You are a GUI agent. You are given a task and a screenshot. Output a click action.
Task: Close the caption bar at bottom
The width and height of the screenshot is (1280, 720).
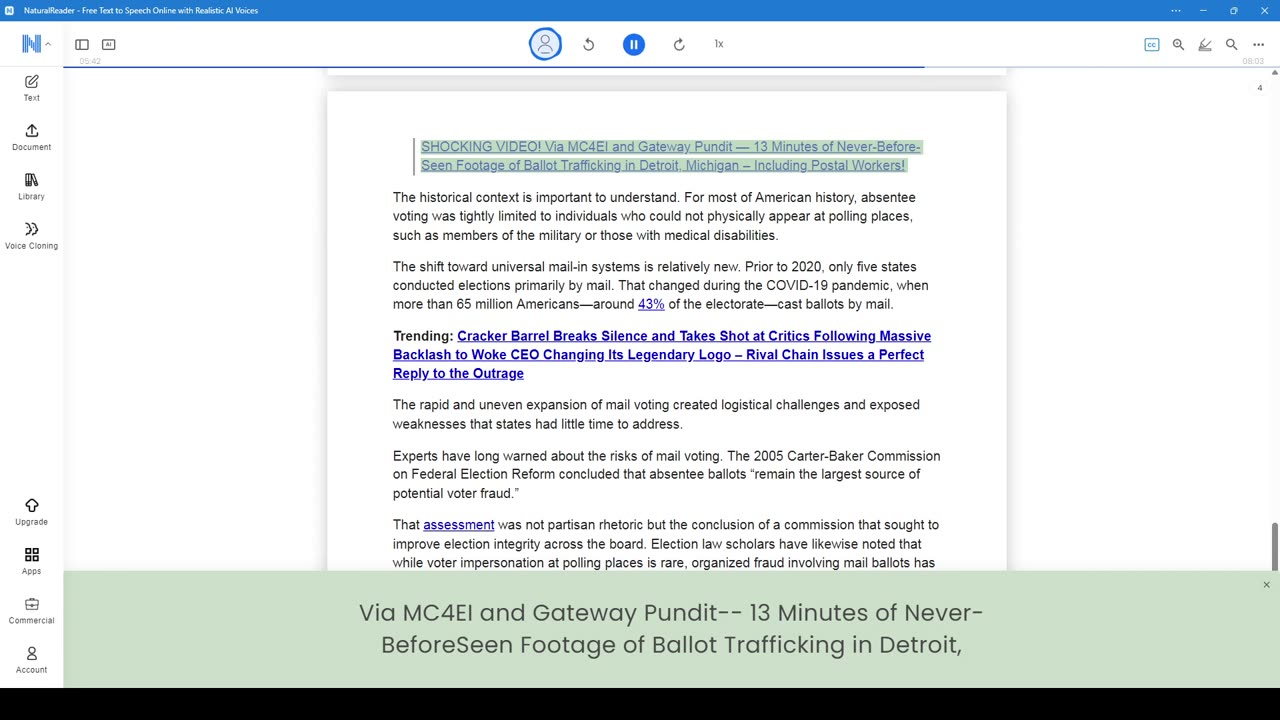pos(1266,585)
